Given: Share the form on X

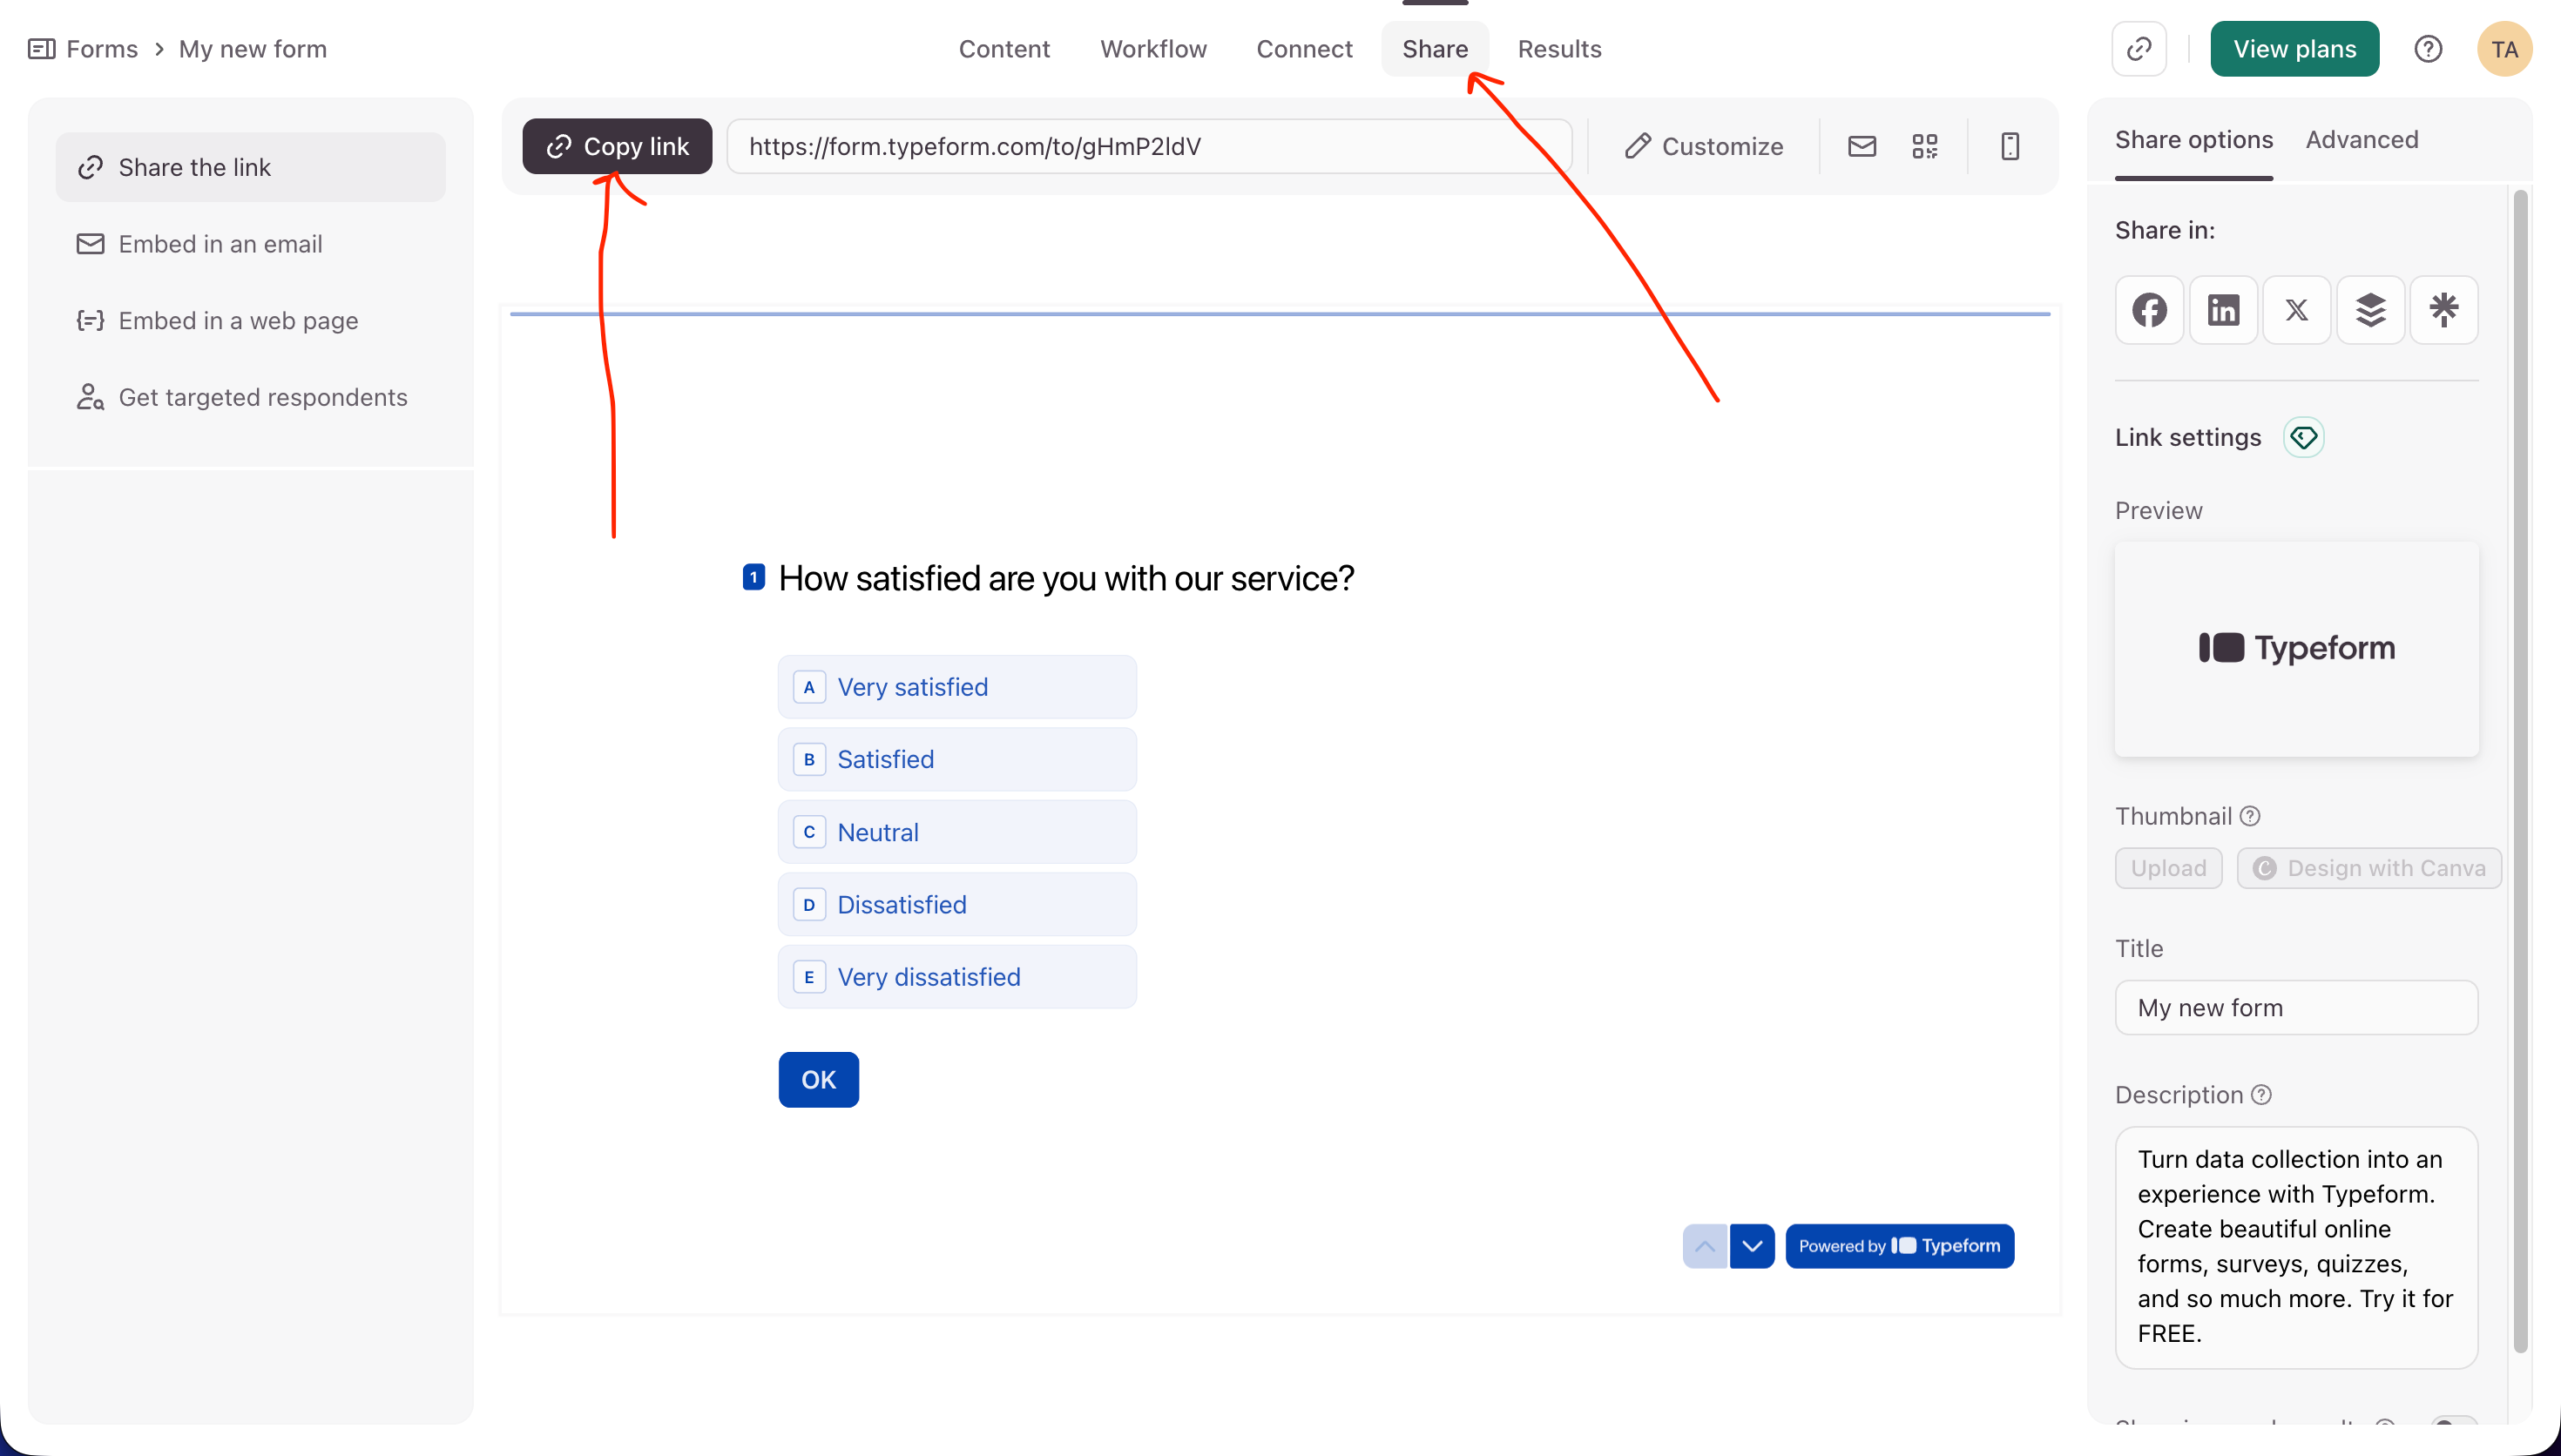Looking at the screenshot, I should pyautogui.click(x=2296, y=310).
